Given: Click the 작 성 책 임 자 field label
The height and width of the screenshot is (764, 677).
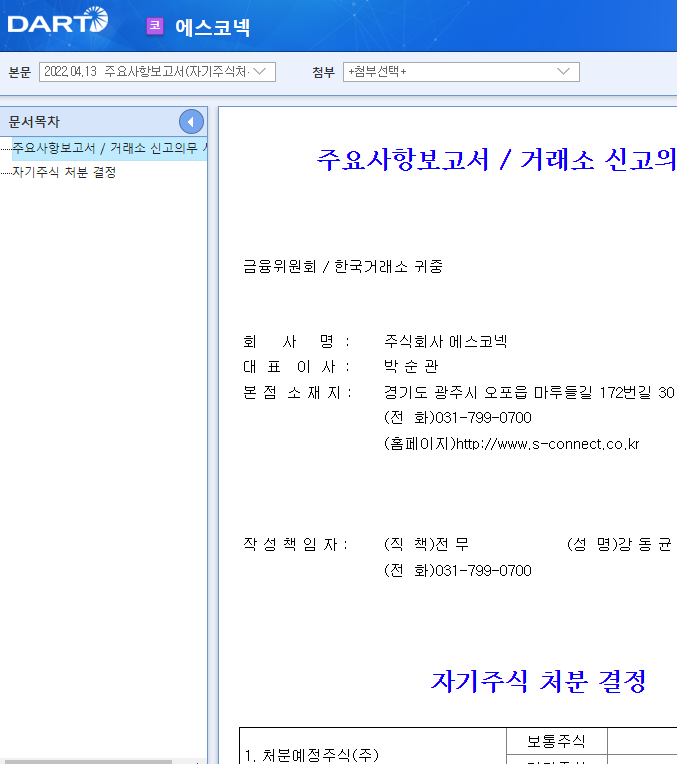Looking at the screenshot, I should [x=295, y=544].
